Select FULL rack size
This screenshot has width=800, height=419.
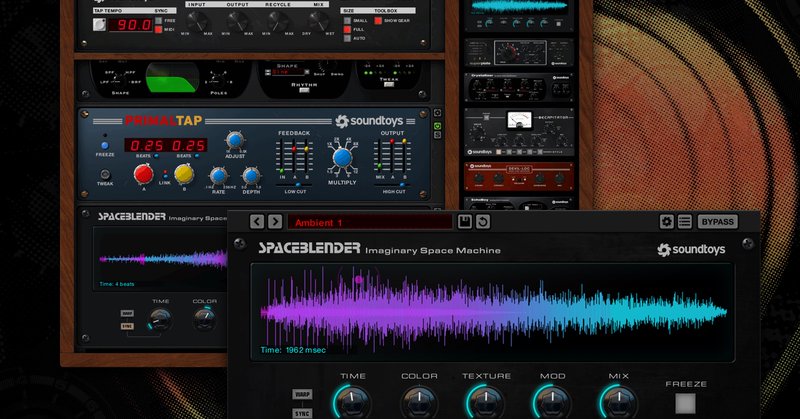point(347,30)
